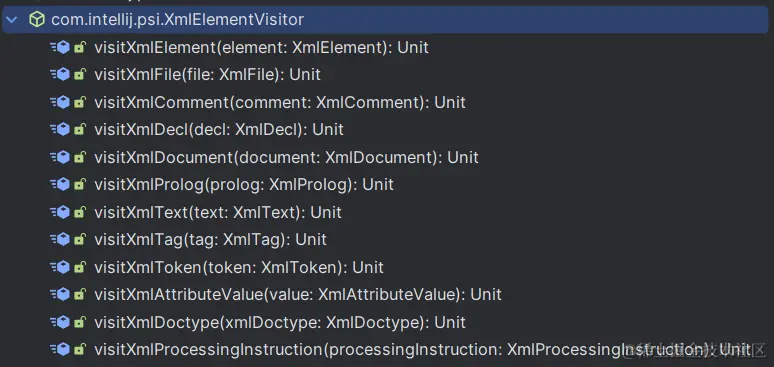Click the green lock icon beside visitXmlComment
This screenshot has width=774, height=367.
coord(79,103)
